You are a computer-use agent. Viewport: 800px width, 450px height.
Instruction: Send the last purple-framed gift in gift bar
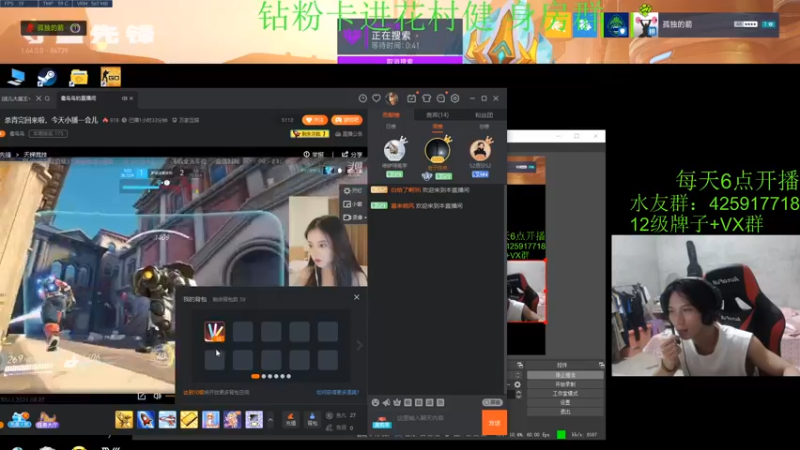pos(254,419)
